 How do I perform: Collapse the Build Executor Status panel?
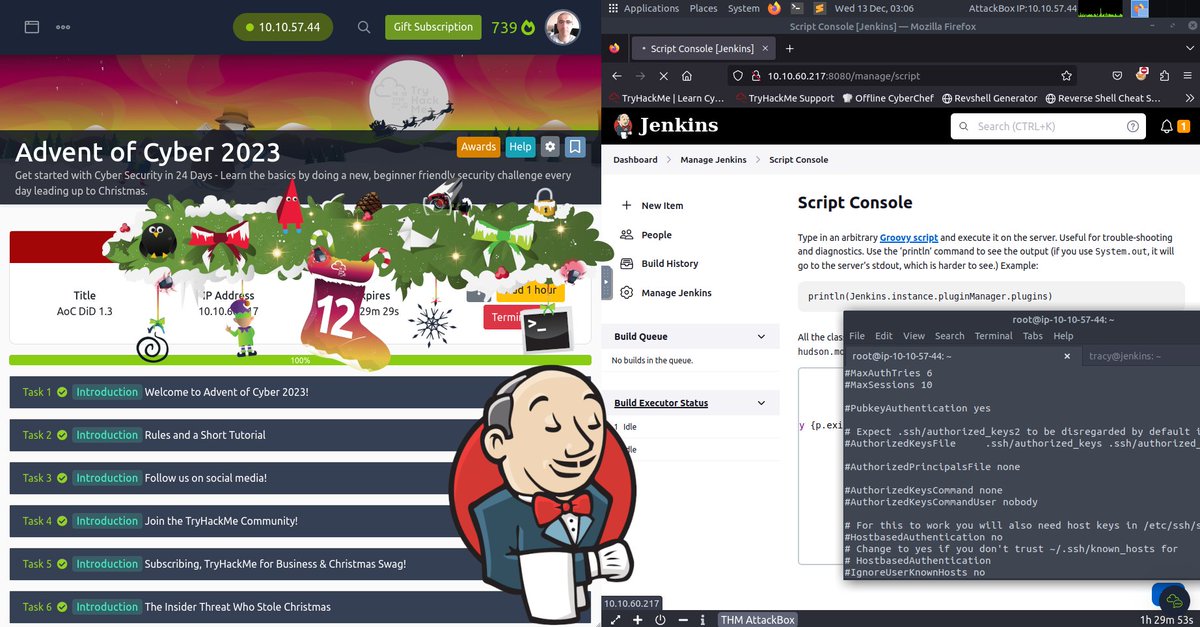[x=761, y=403]
